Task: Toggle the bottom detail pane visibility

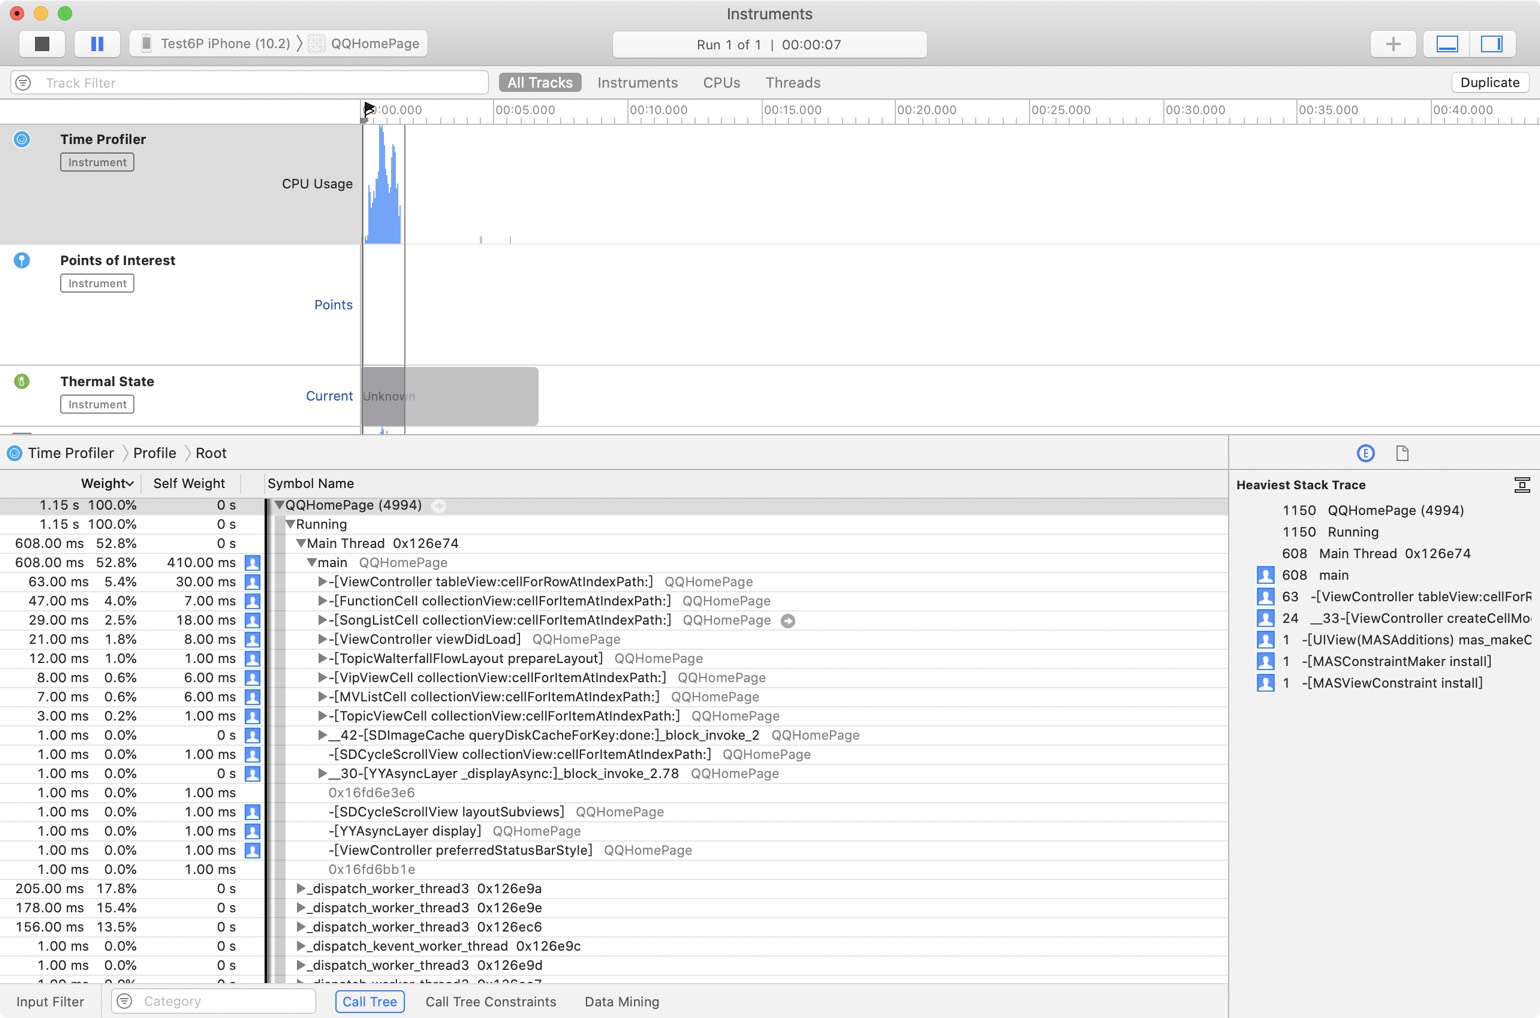Action: point(1447,44)
